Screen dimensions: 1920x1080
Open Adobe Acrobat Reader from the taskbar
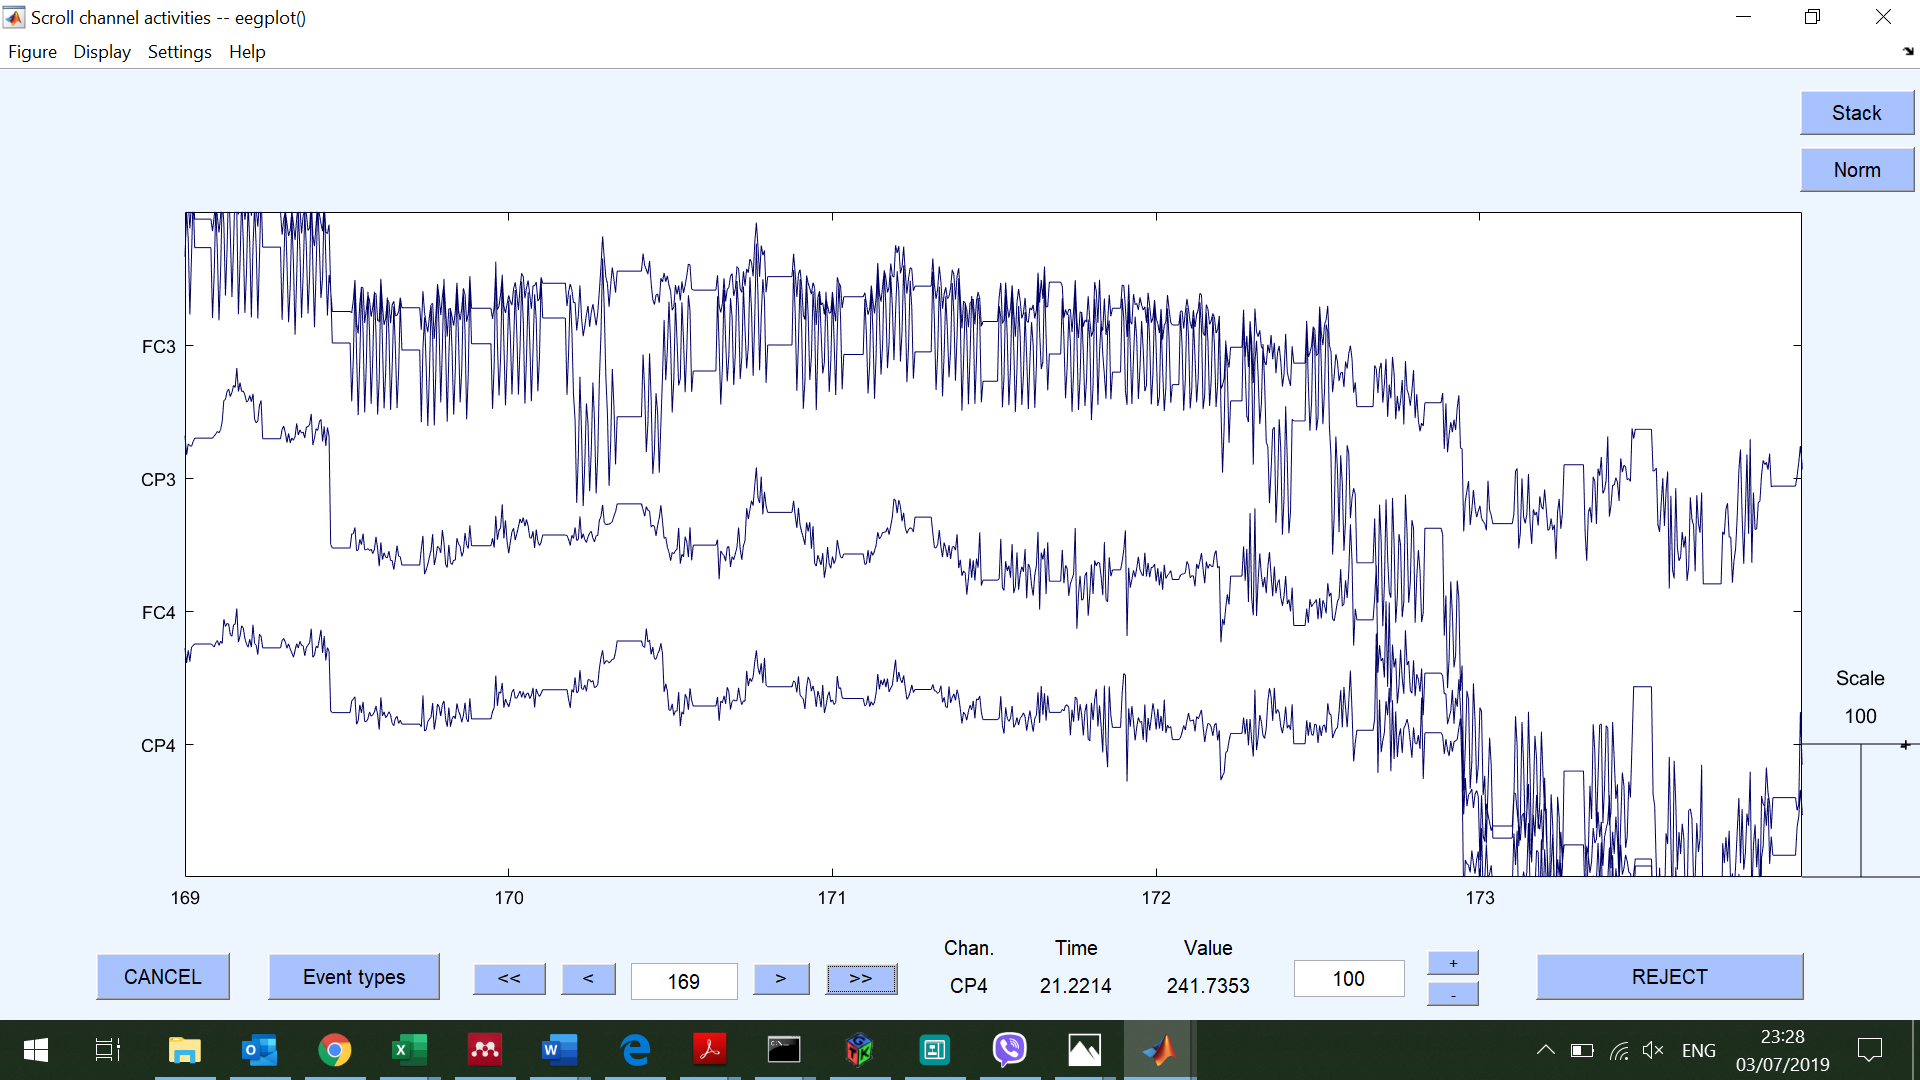710,1050
